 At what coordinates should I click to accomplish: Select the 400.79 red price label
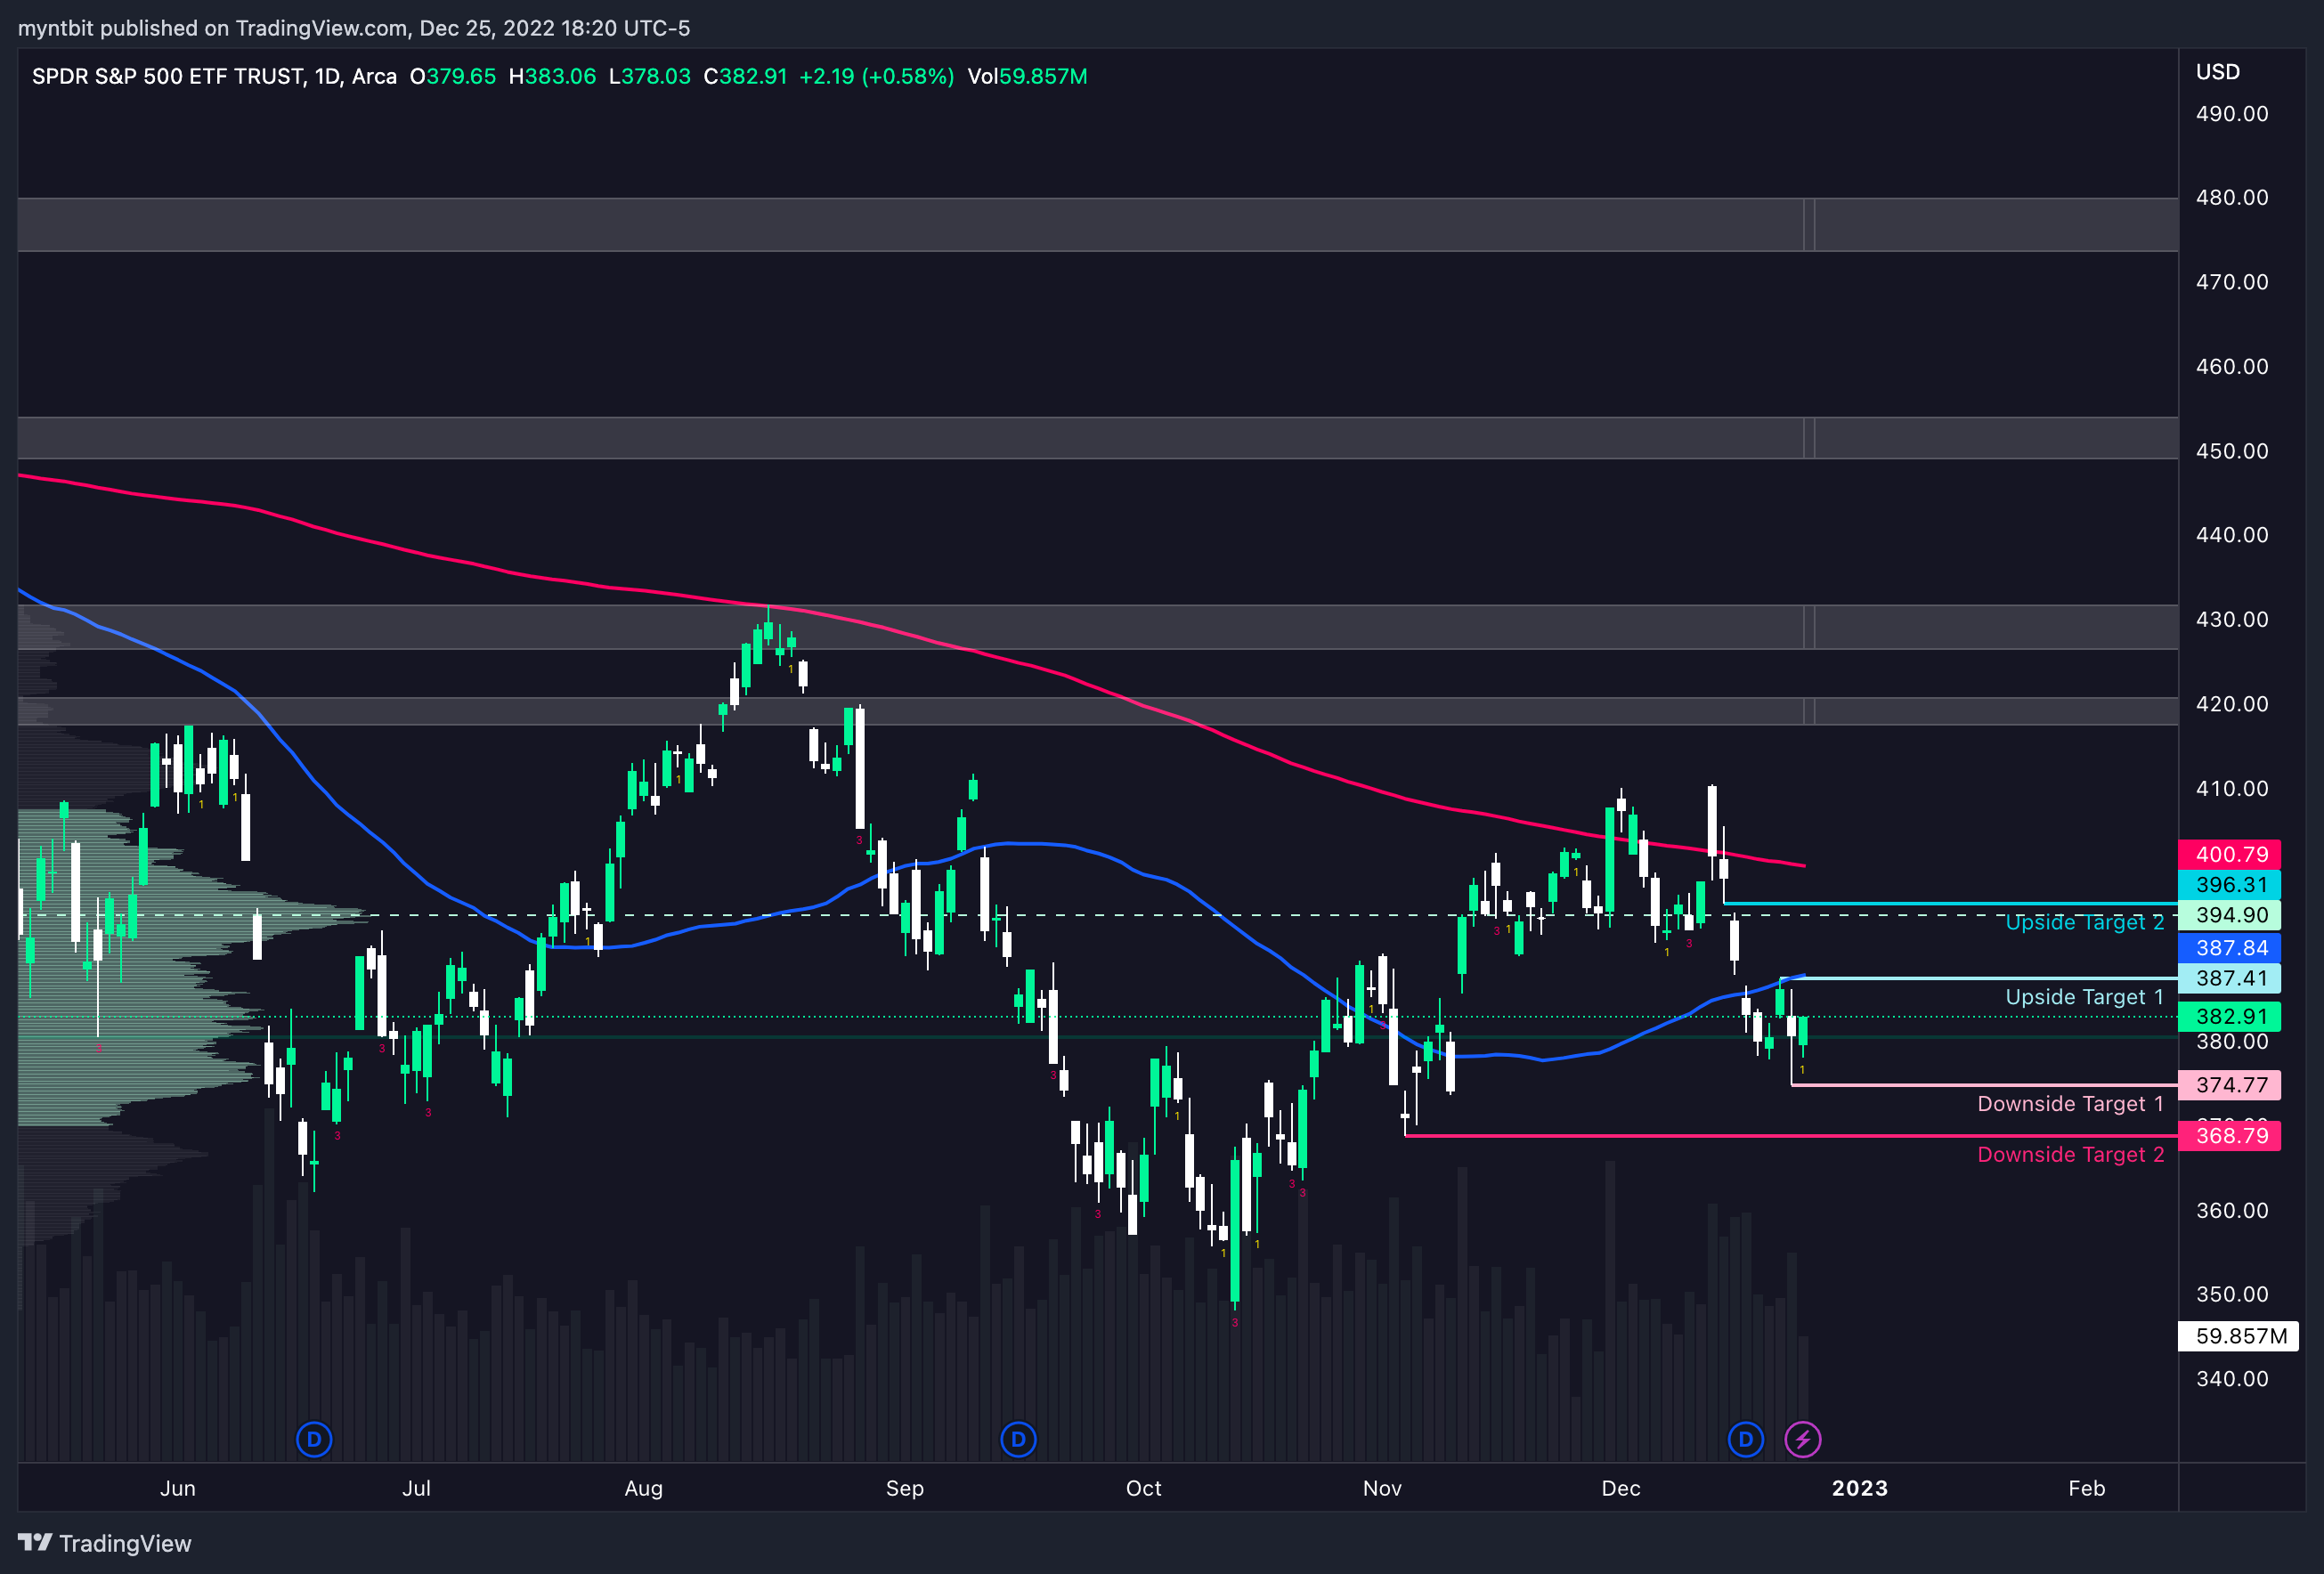pyautogui.click(x=2230, y=854)
